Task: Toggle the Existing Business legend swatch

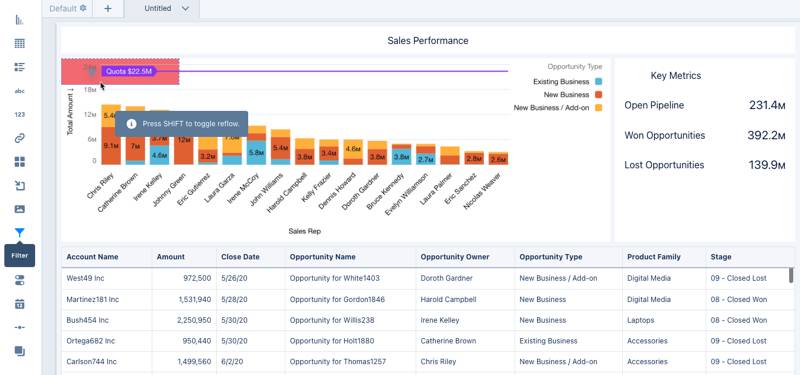Action: (x=598, y=82)
